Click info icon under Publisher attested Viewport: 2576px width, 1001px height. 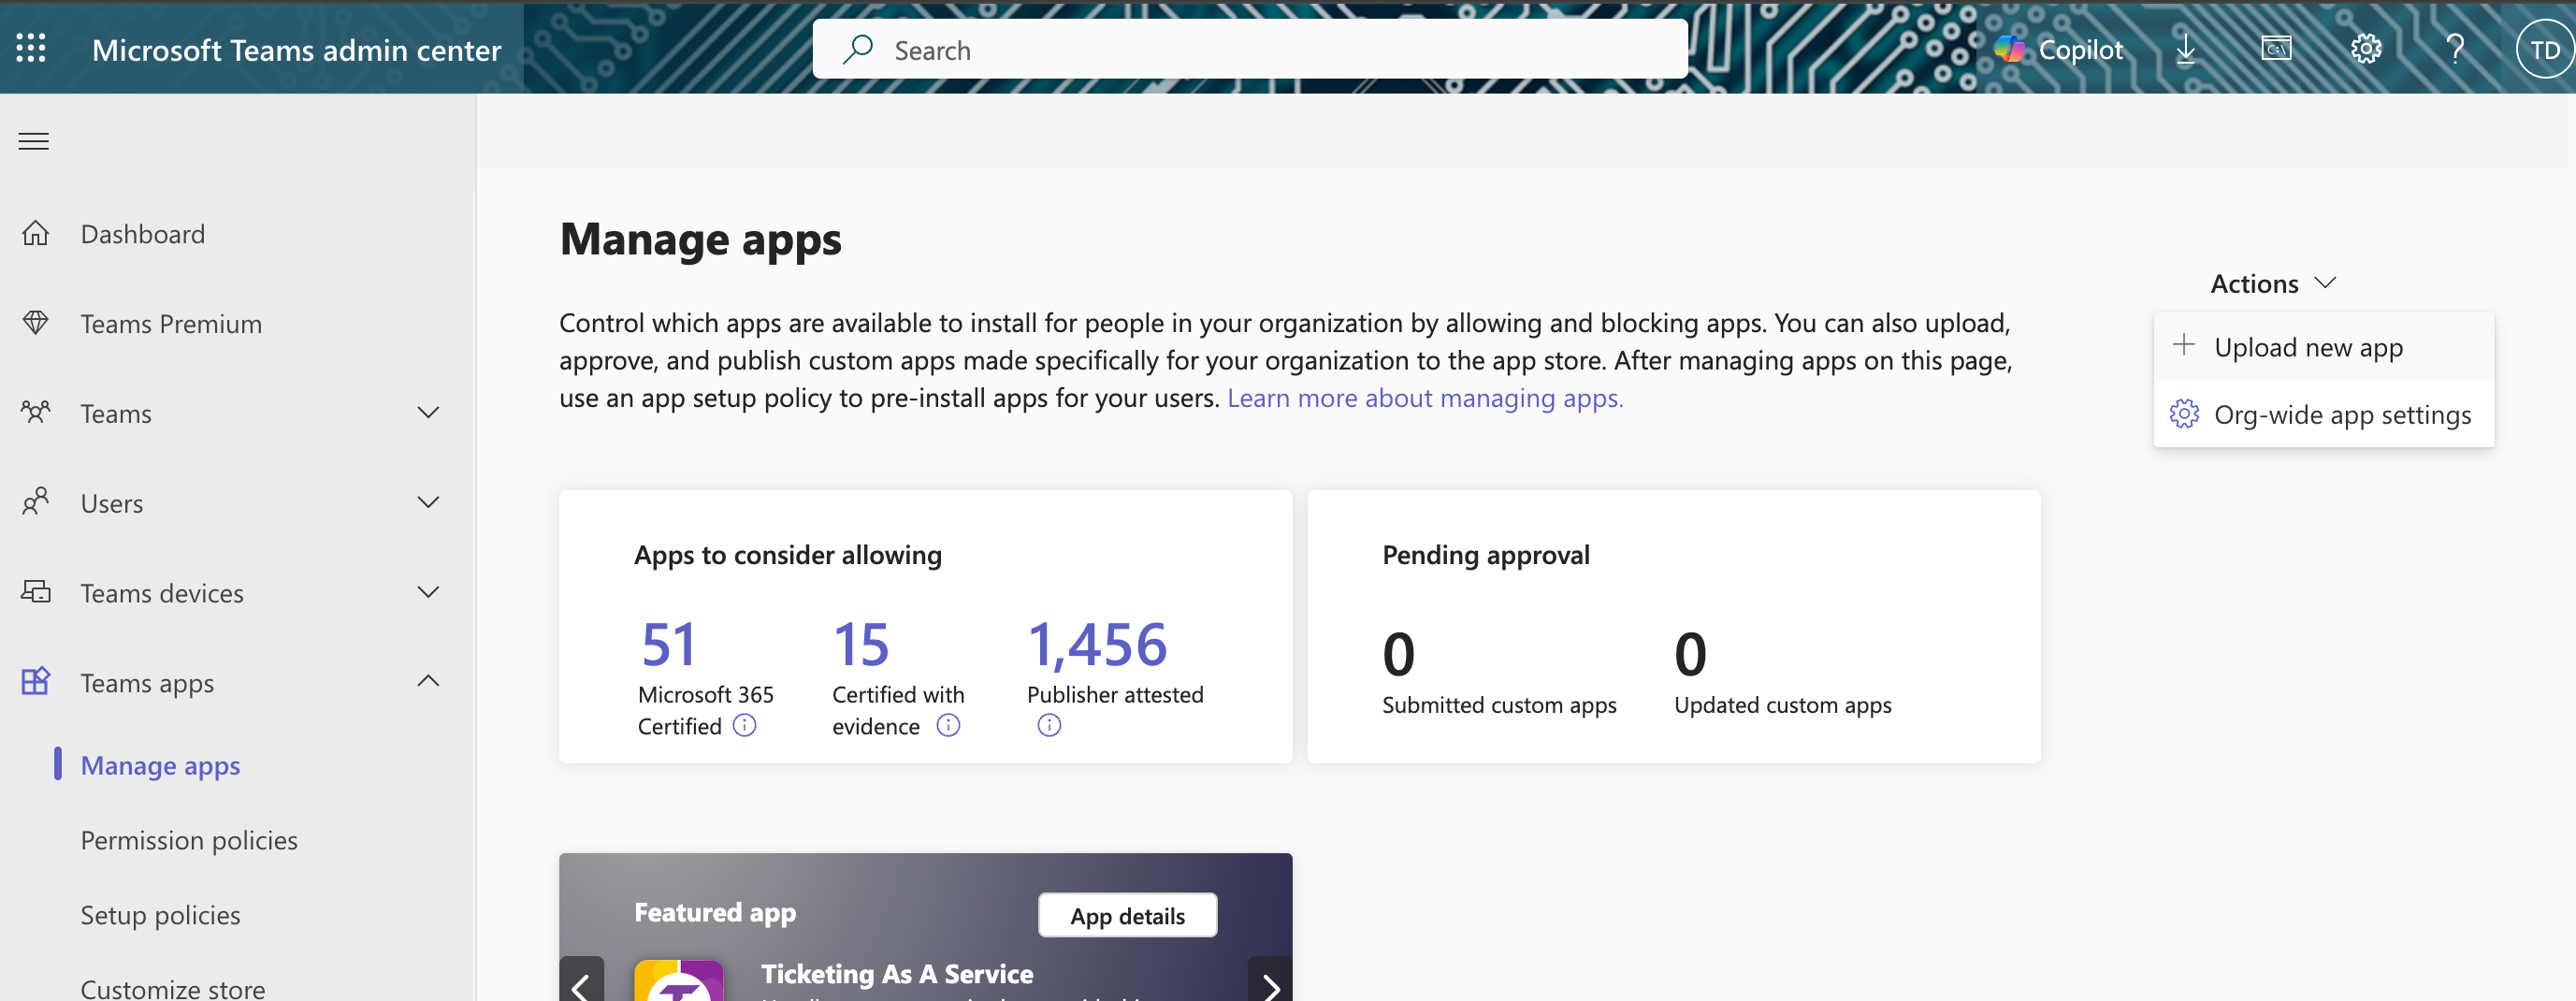pyautogui.click(x=1049, y=725)
